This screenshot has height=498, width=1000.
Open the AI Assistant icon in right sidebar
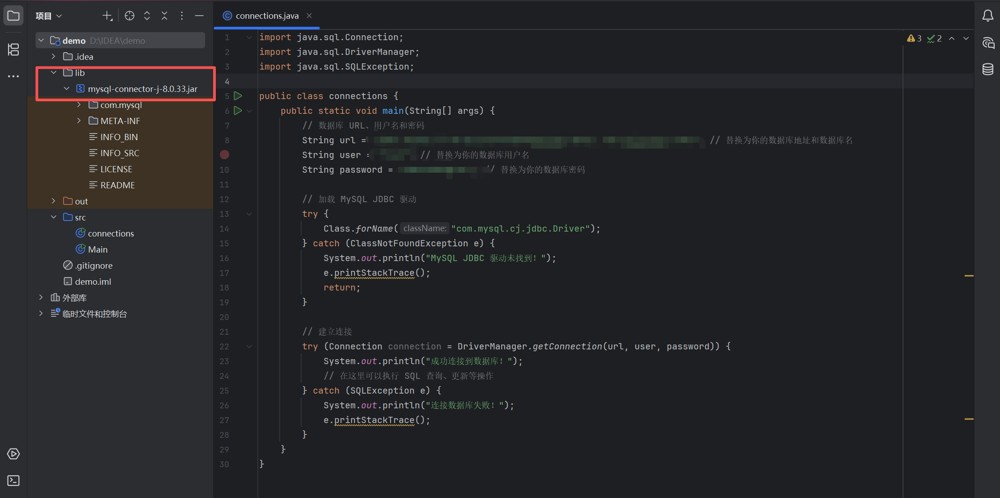tap(987, 43)
